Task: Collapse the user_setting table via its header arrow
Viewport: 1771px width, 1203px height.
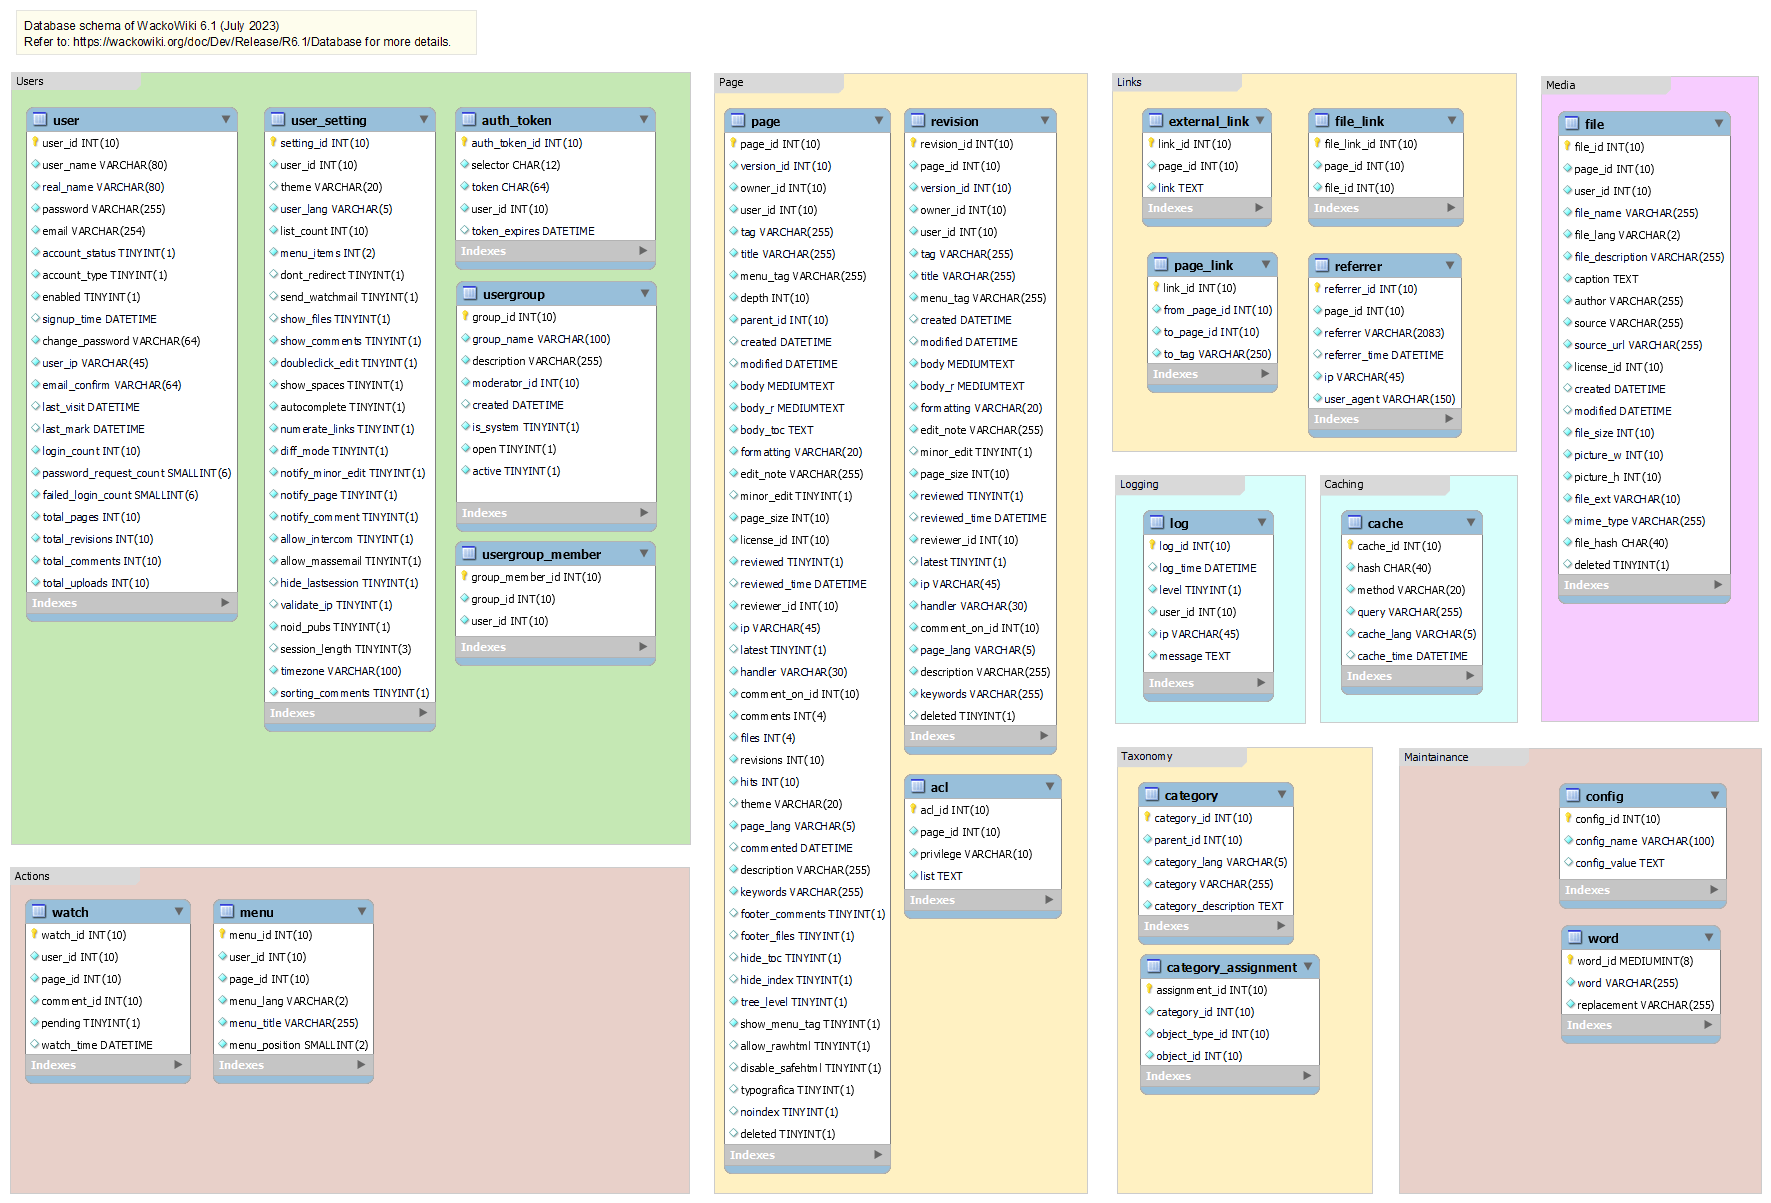Action: point(424,120)
